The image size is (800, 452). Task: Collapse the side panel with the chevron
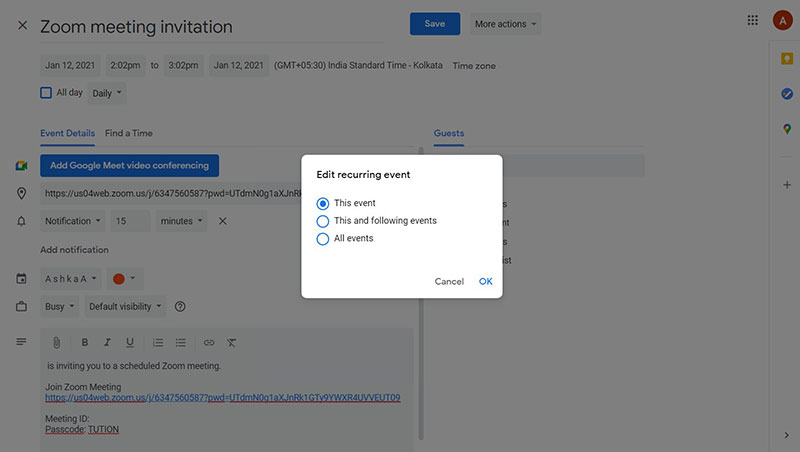point(786,435)
